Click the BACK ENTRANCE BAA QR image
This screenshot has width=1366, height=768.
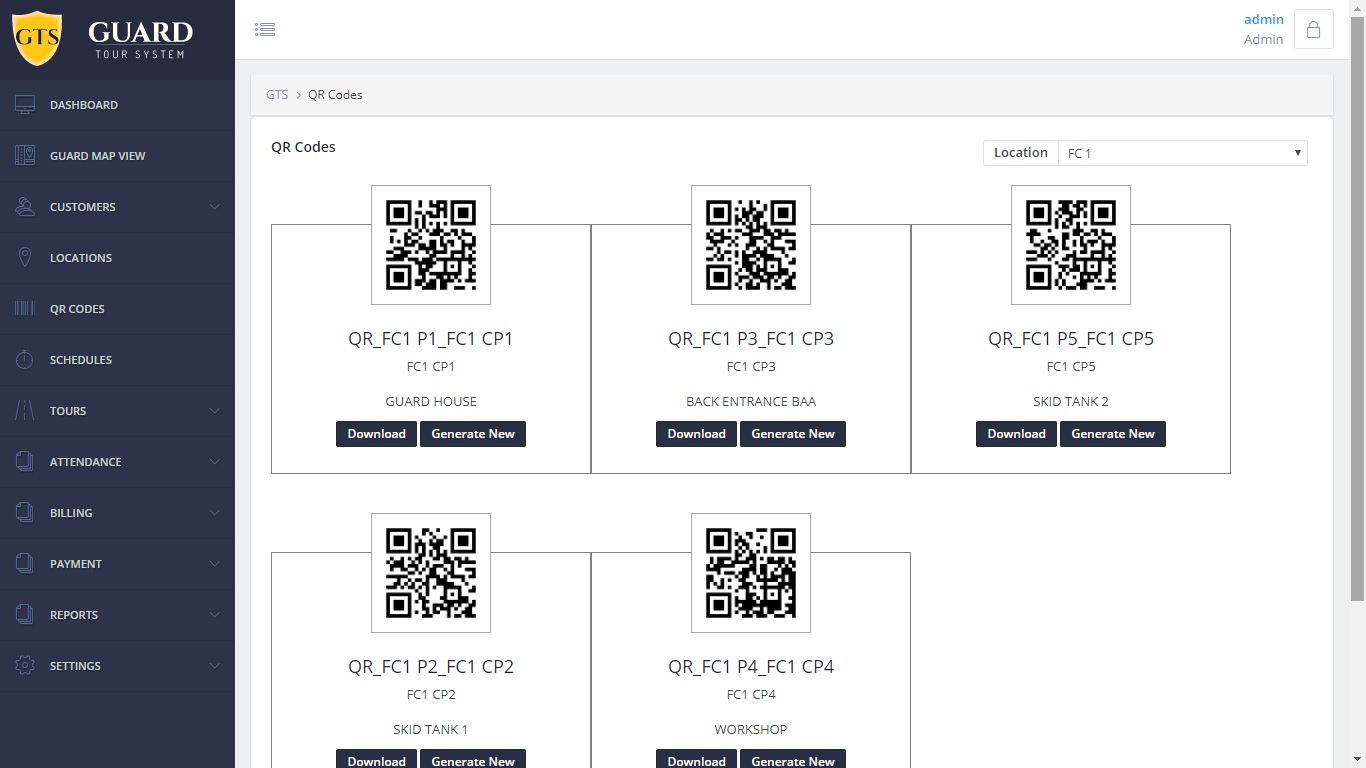tap(750, 245)
